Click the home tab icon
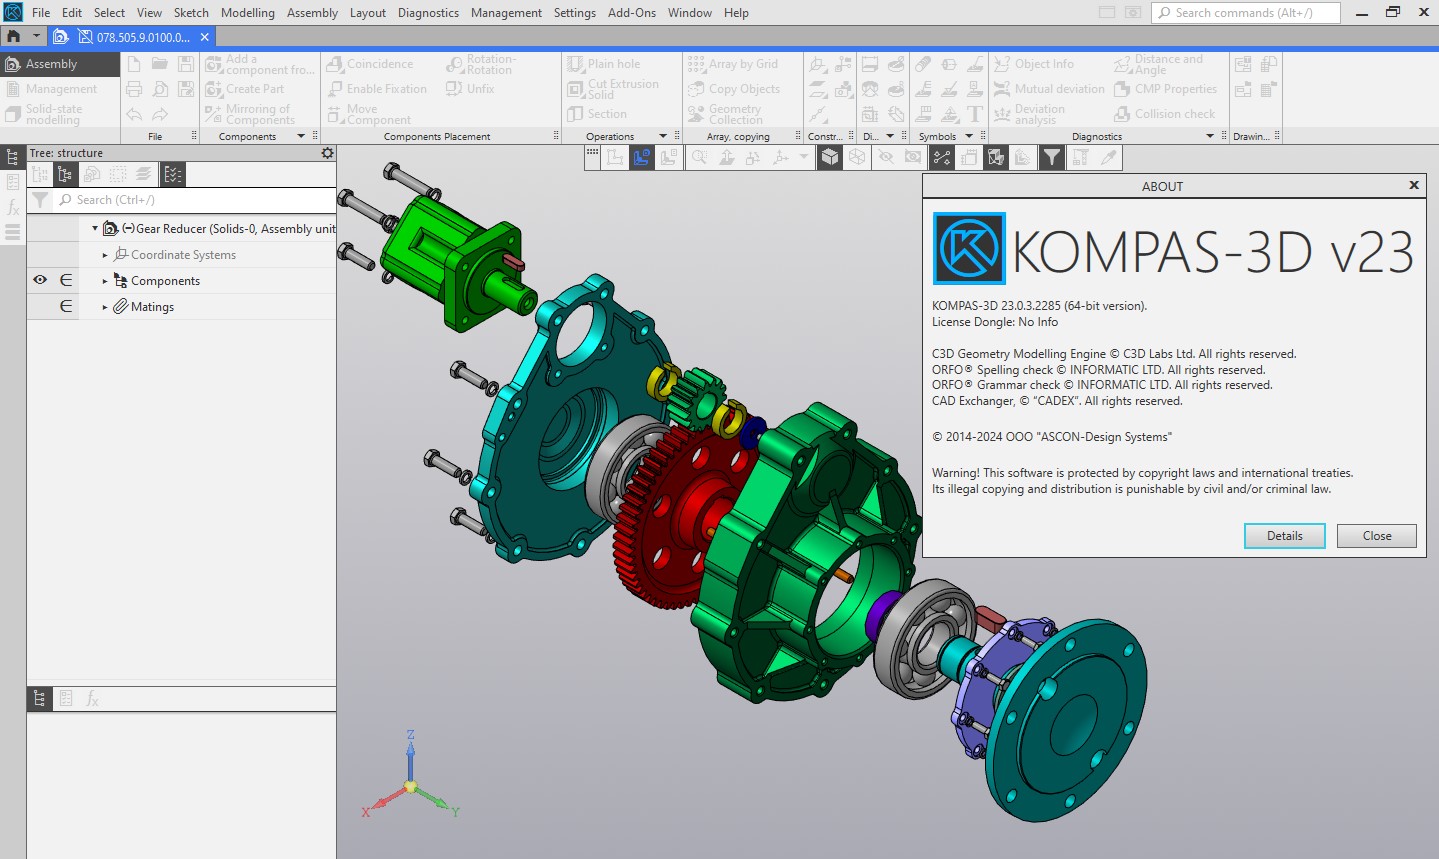The width and height of the screenshot is (1439, 859). click(x=13, y=37)
